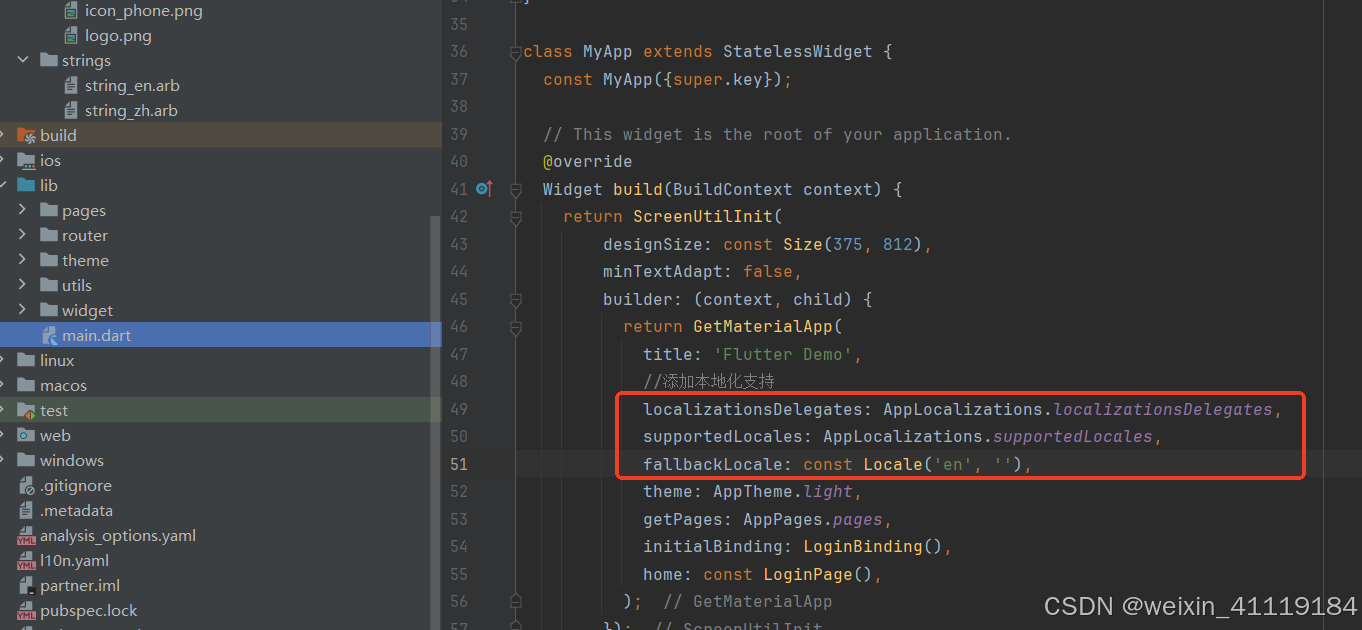Click the image icon next to logo.png

pos(71,35)
